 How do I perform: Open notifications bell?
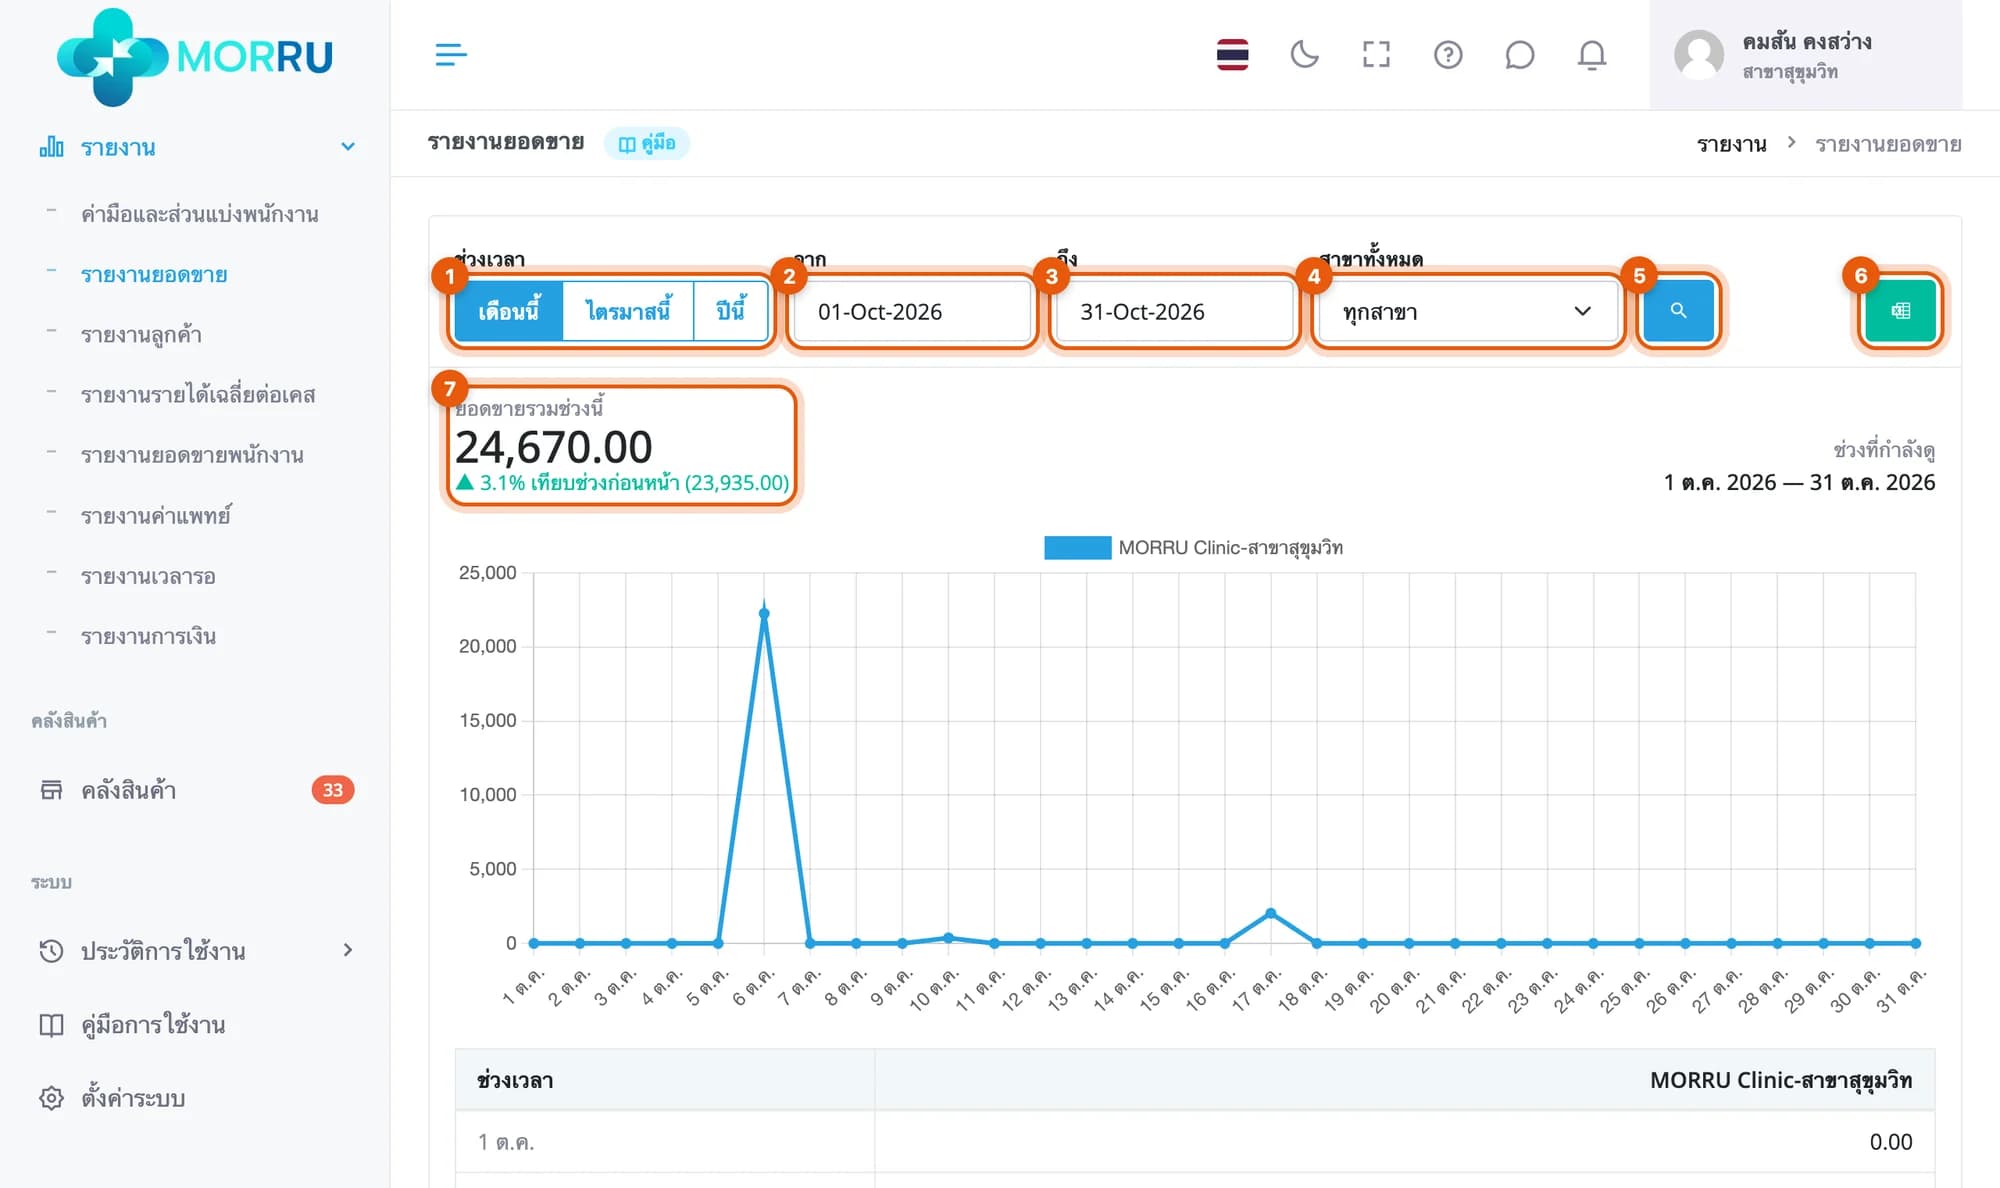[1592, 54]
